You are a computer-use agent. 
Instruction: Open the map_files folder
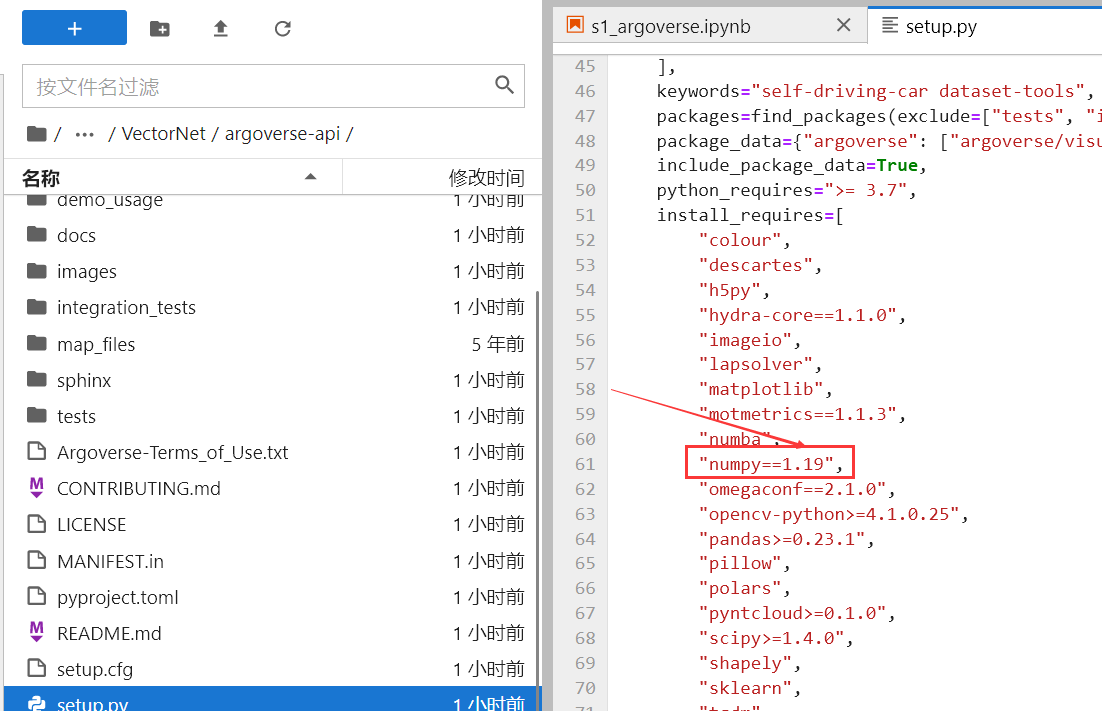click(x=96, y=344)
